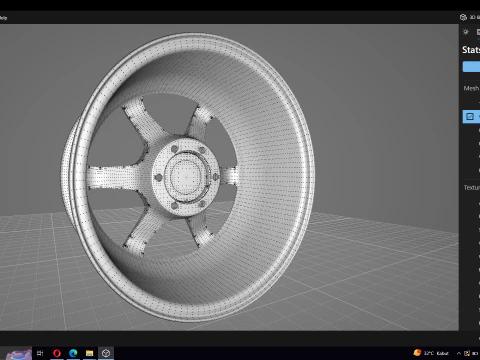Tick the highlighted blue checkbox in Stats panel
Screen dimensions: 480x360
coord(470,117)
